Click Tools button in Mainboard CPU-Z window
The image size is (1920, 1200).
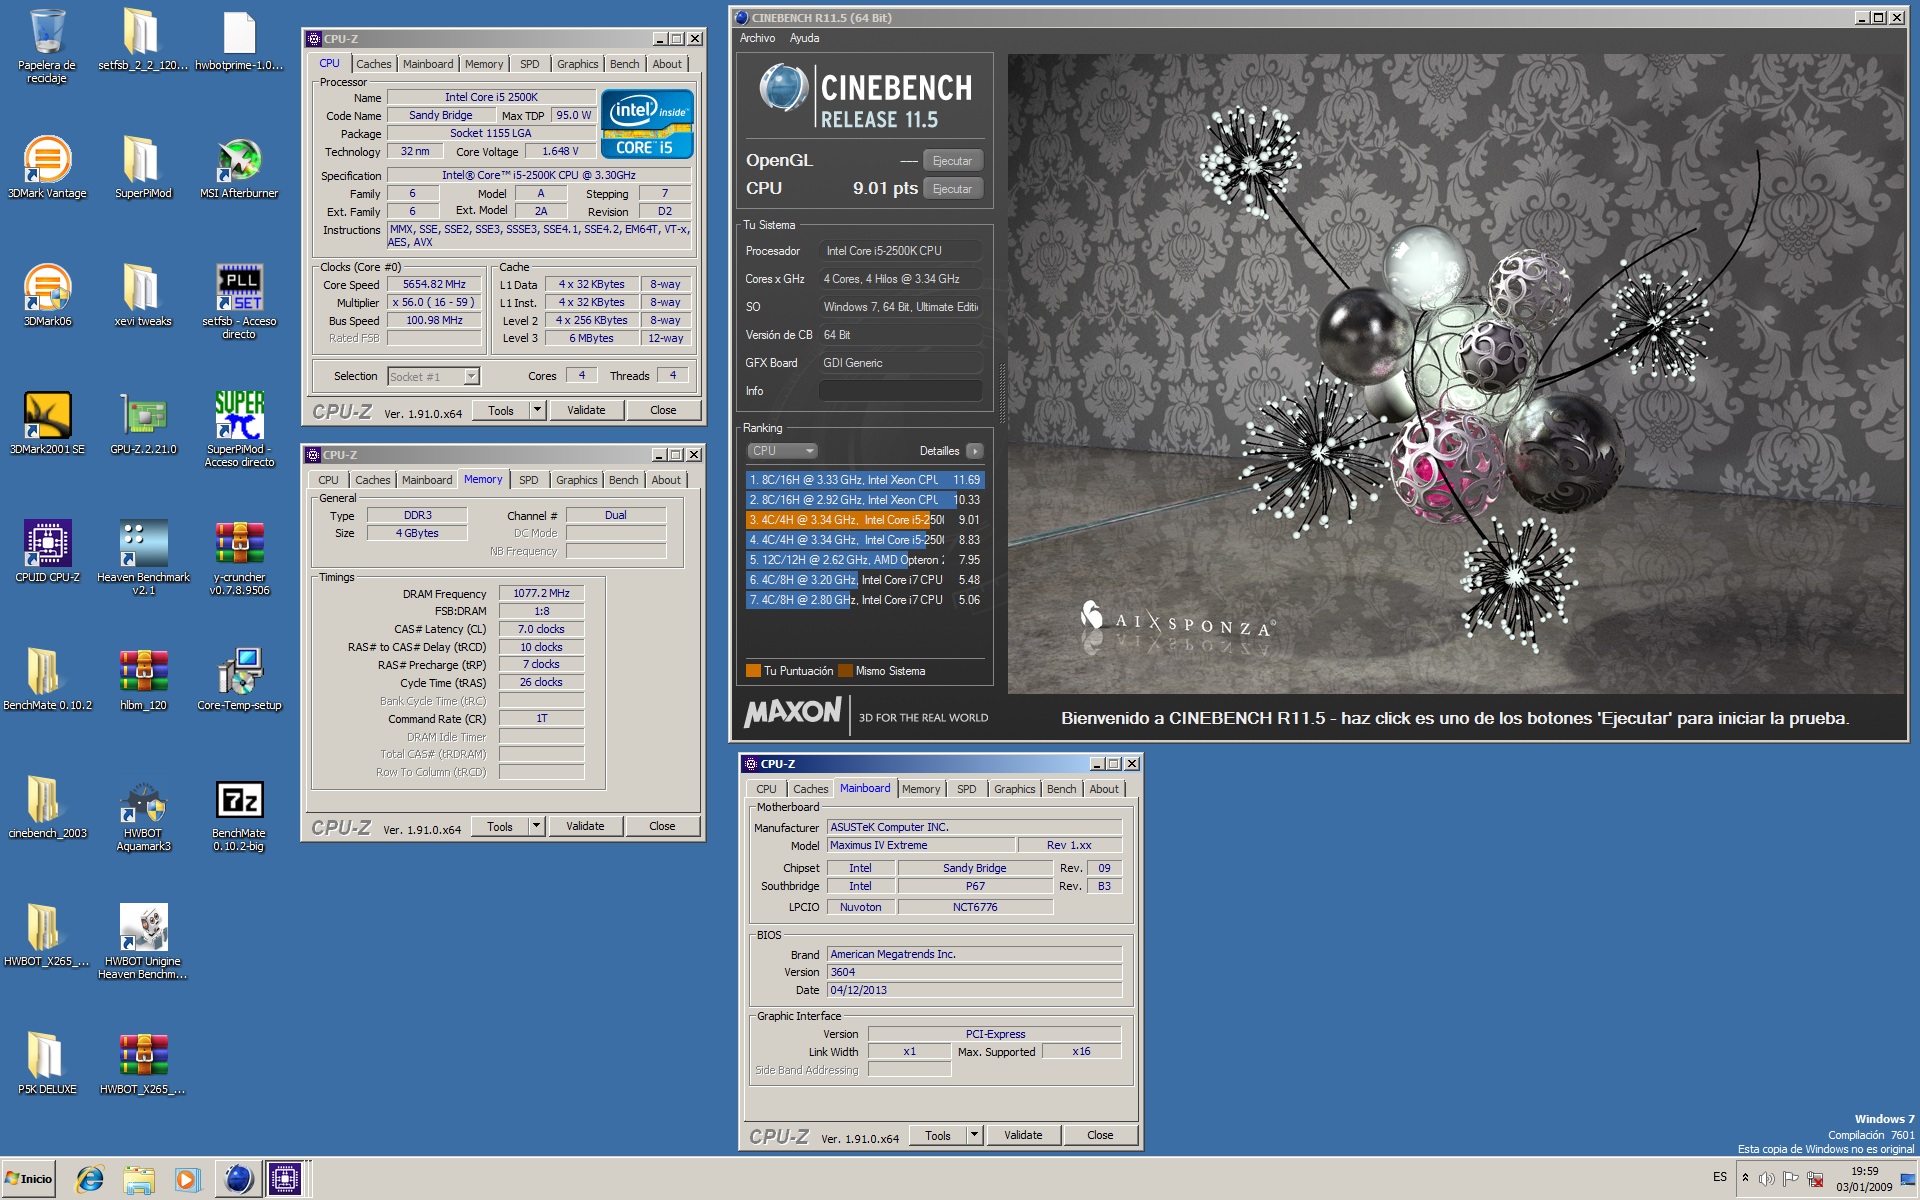938,1135
